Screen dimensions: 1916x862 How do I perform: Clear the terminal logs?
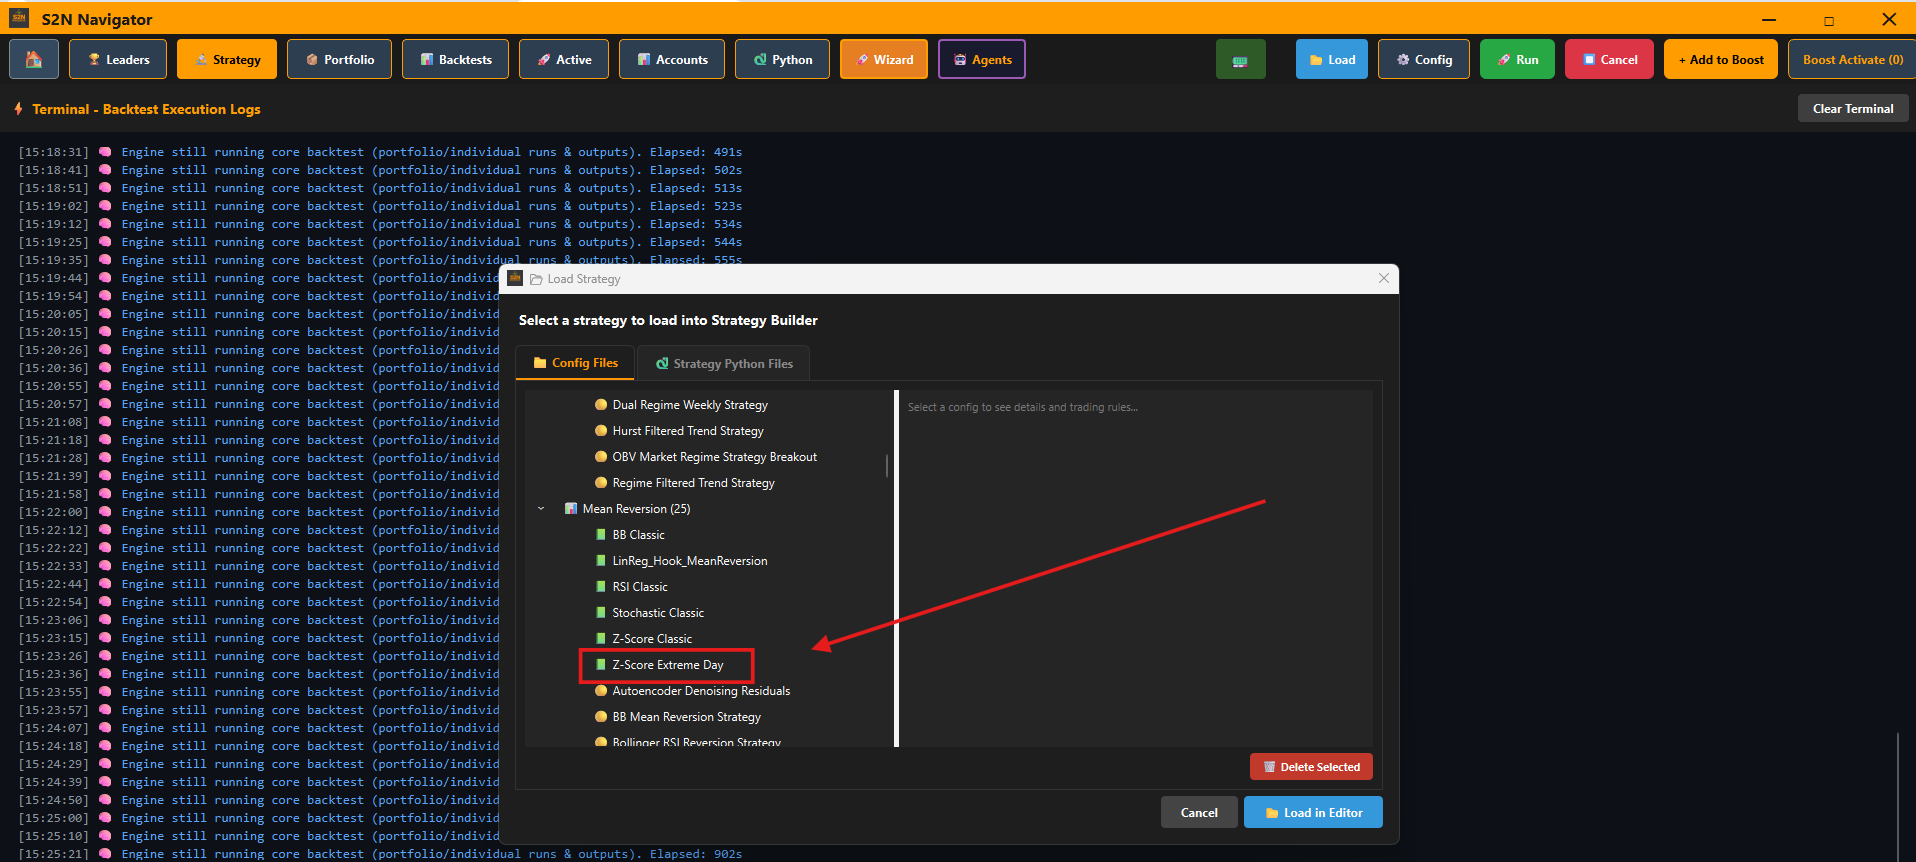click(1853, 108)
